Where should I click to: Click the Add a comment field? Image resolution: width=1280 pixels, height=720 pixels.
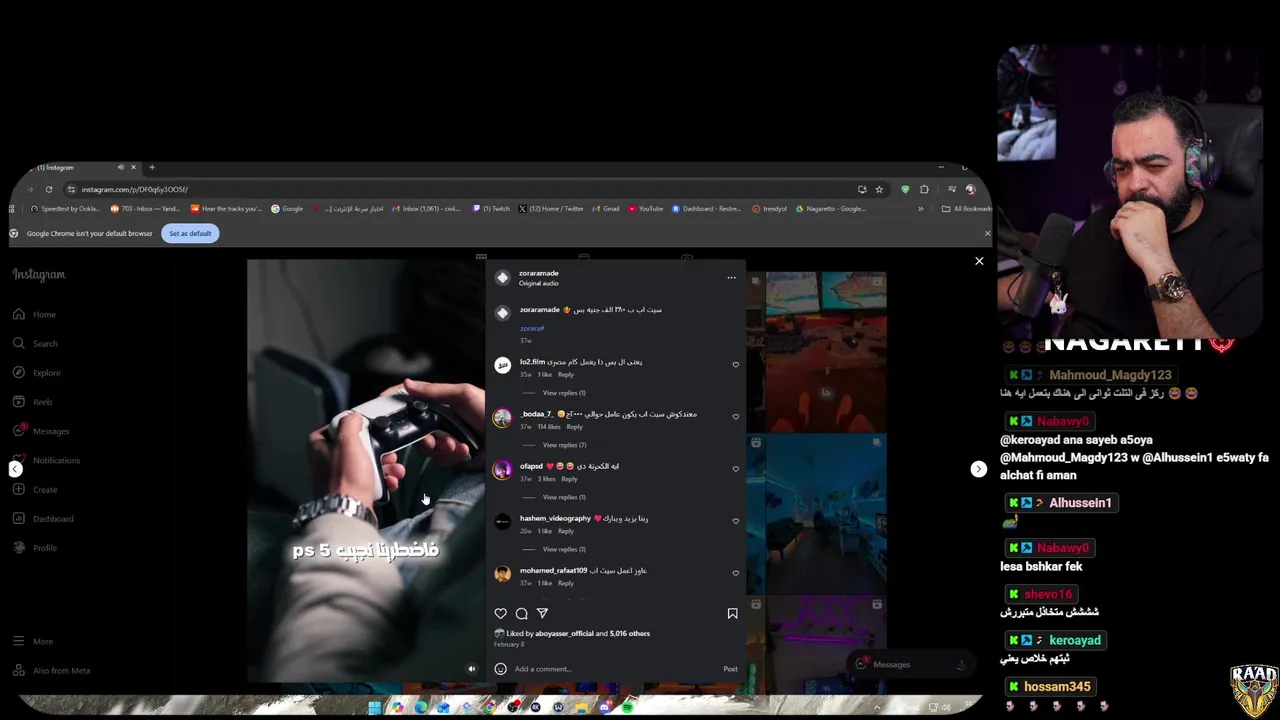tap(615, 669)
